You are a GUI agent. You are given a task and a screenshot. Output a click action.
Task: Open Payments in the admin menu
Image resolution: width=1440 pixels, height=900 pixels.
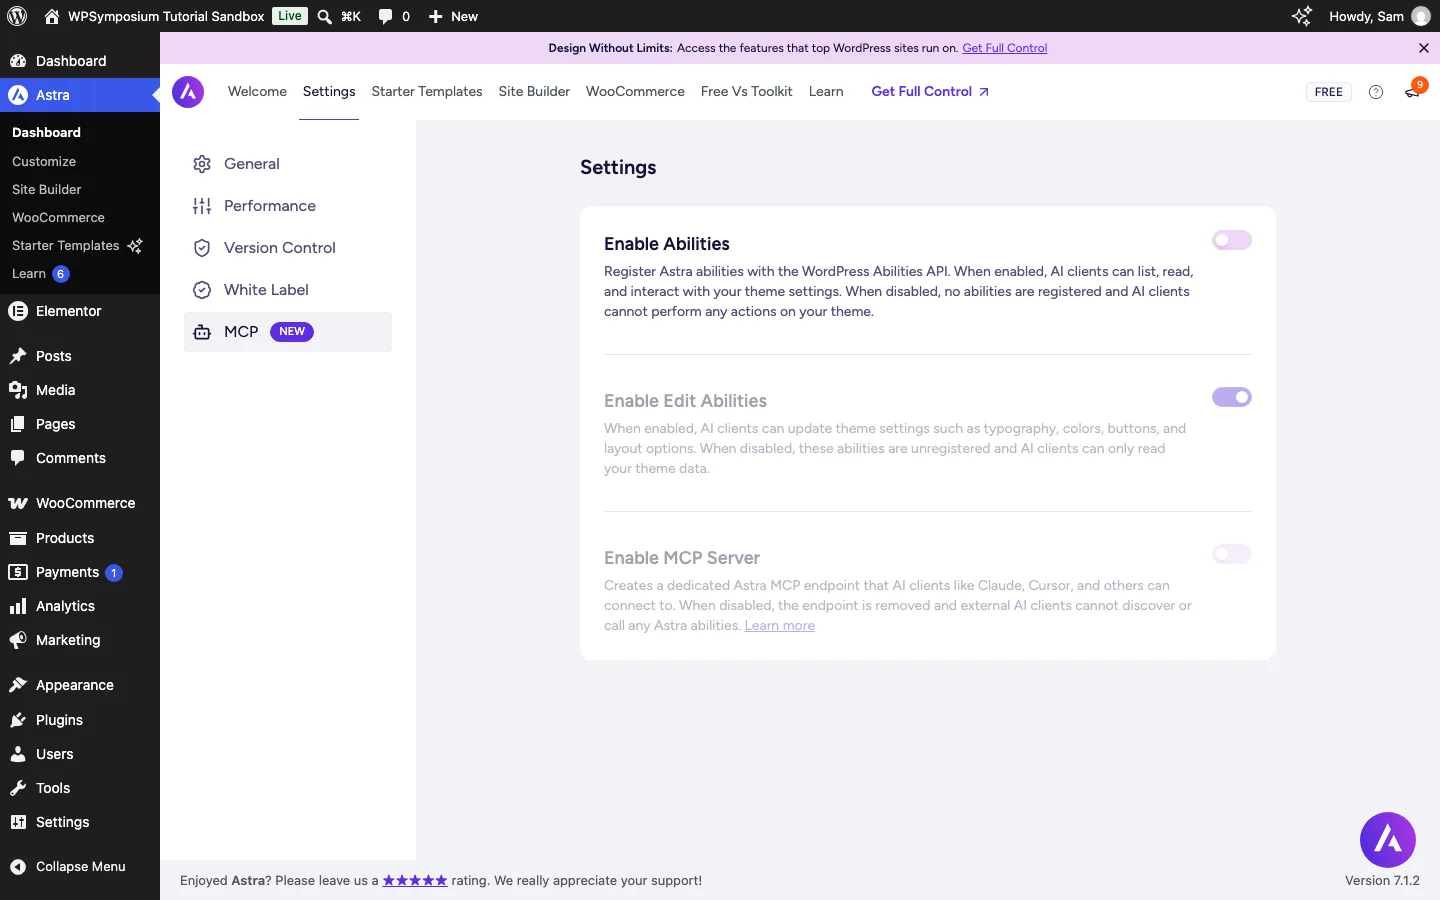coord(80,572)
